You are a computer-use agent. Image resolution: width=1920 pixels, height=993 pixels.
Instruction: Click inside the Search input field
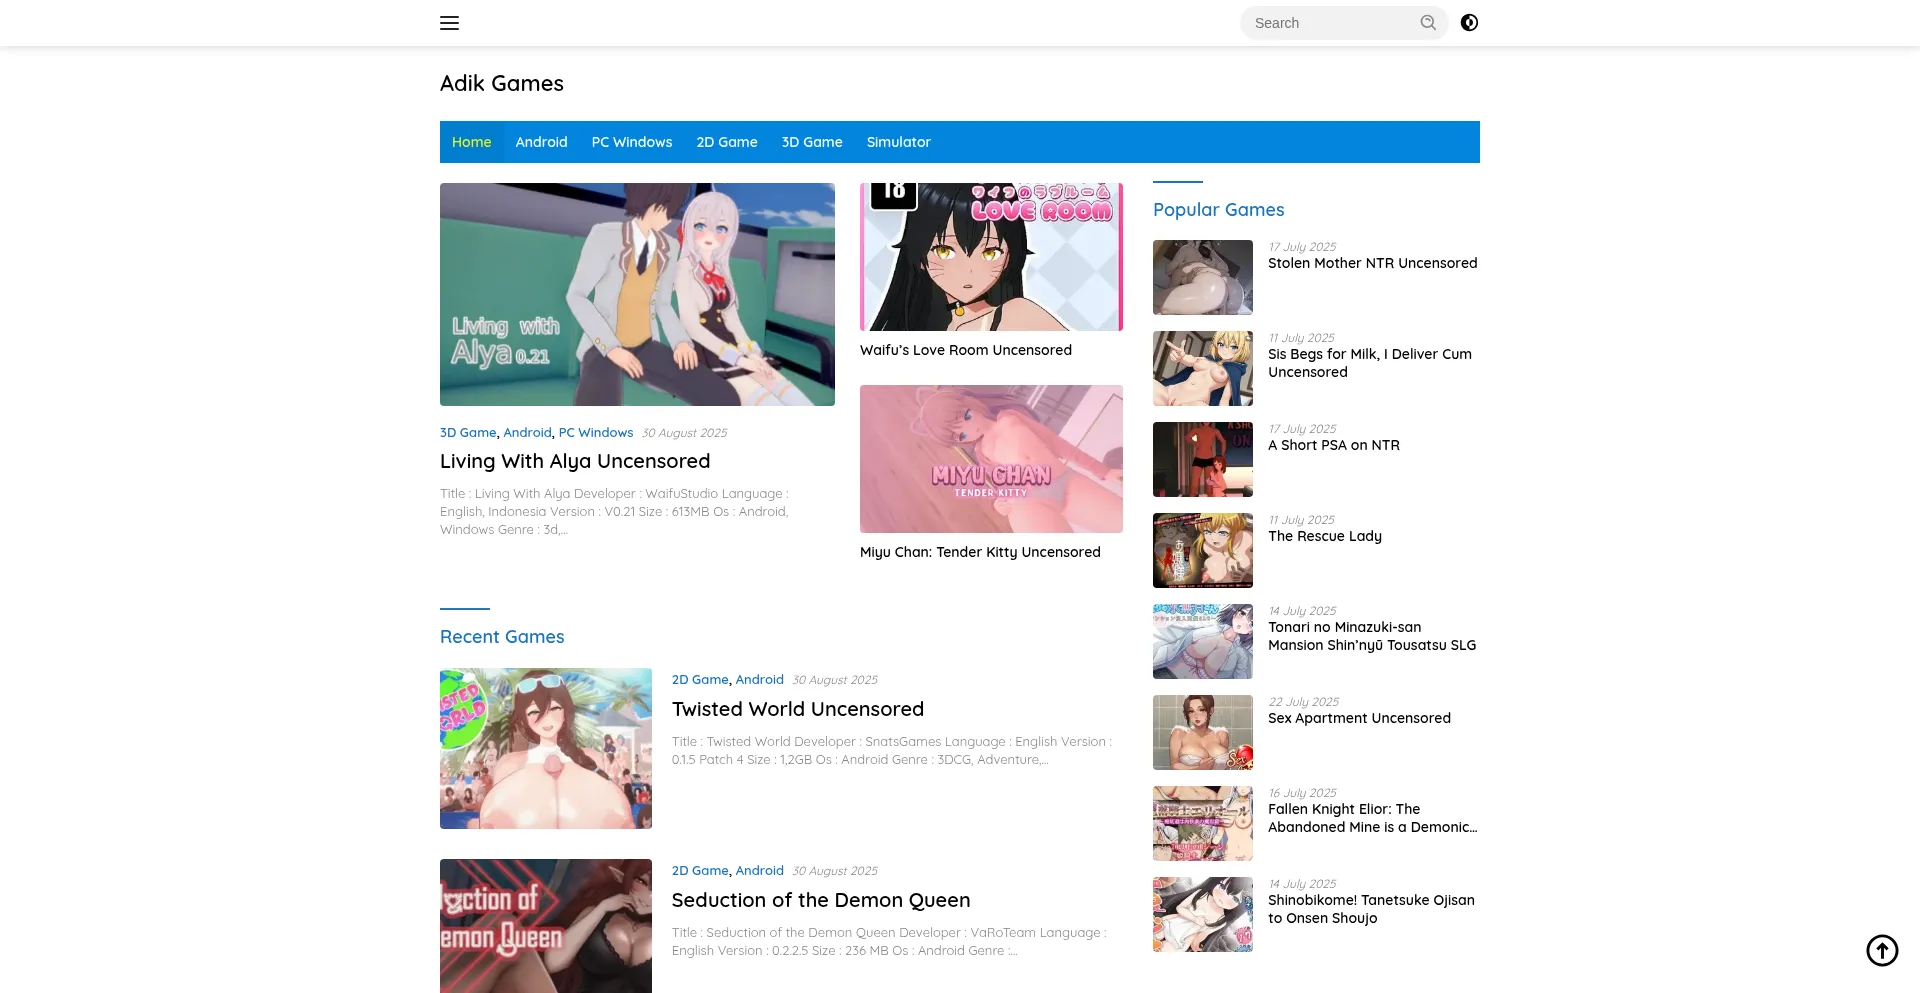click(x=1330, y=22)
